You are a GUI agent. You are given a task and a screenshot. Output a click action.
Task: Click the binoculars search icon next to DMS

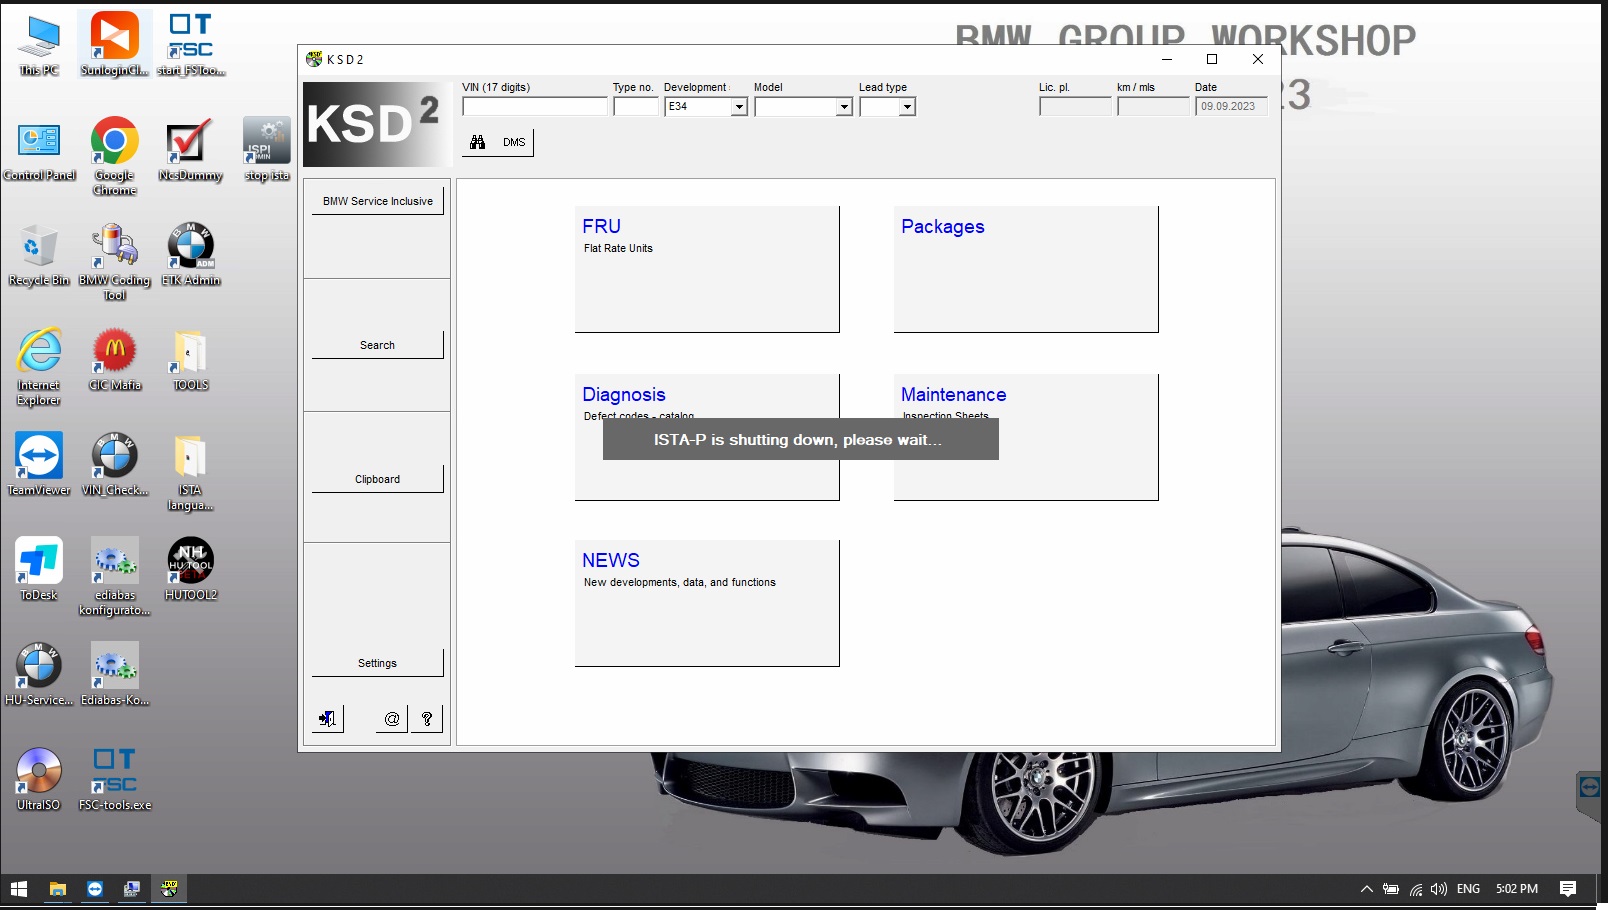click(x=478, y=142)
